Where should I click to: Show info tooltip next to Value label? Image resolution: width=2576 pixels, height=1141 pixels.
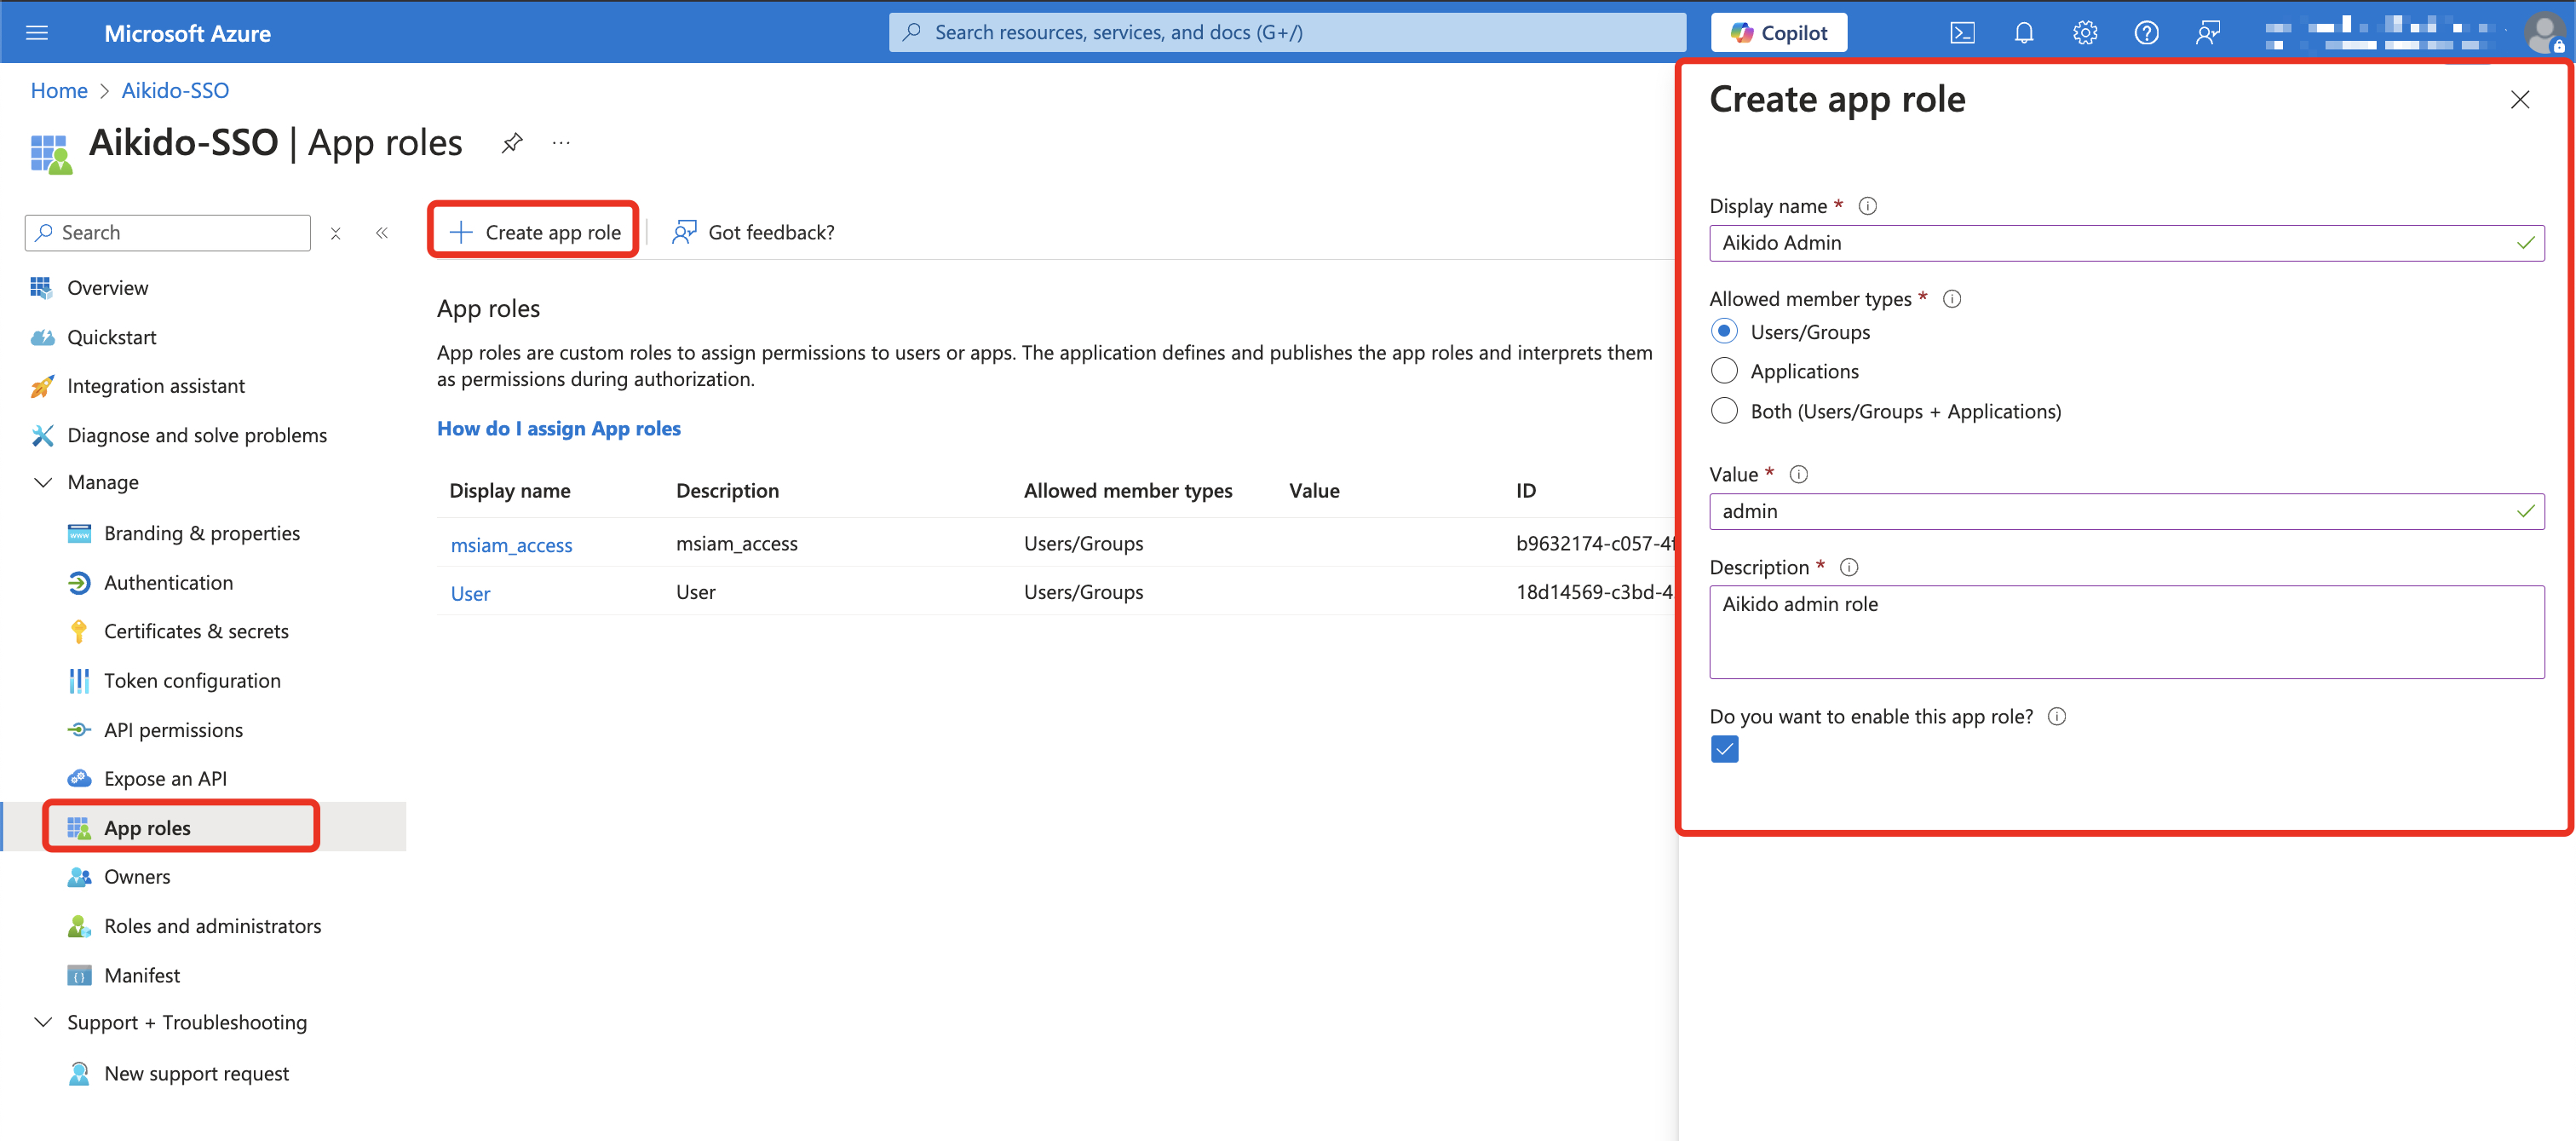pyautogui.click(x=1798, y=474)
